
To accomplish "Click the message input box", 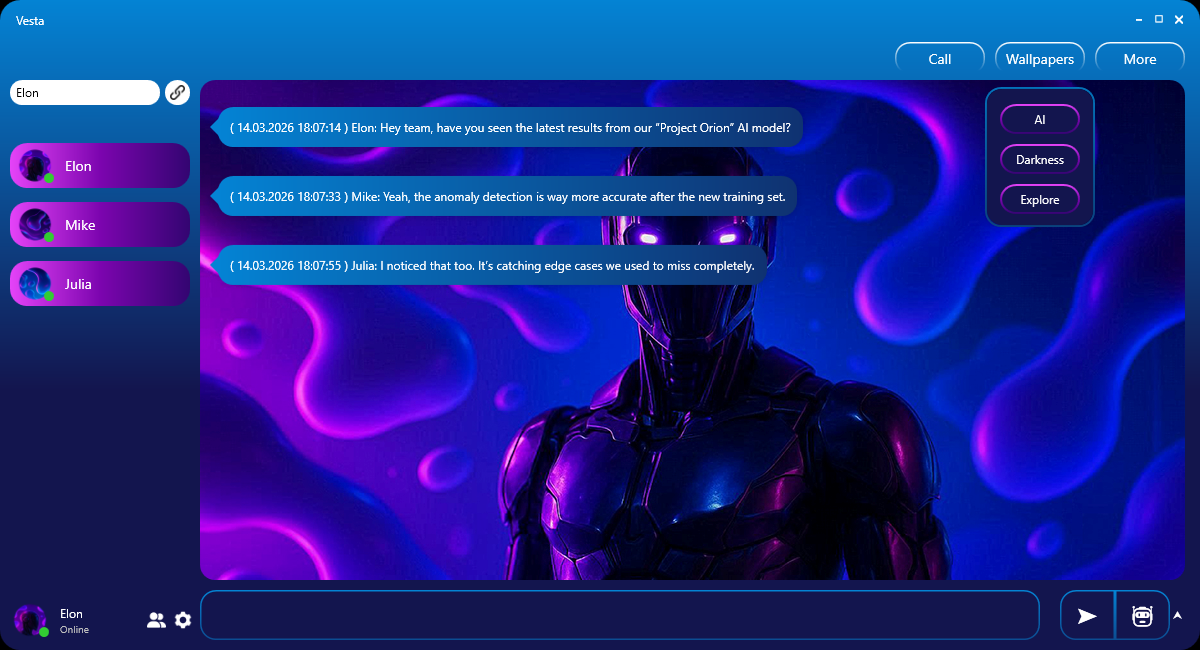I will tap(620, 615).
